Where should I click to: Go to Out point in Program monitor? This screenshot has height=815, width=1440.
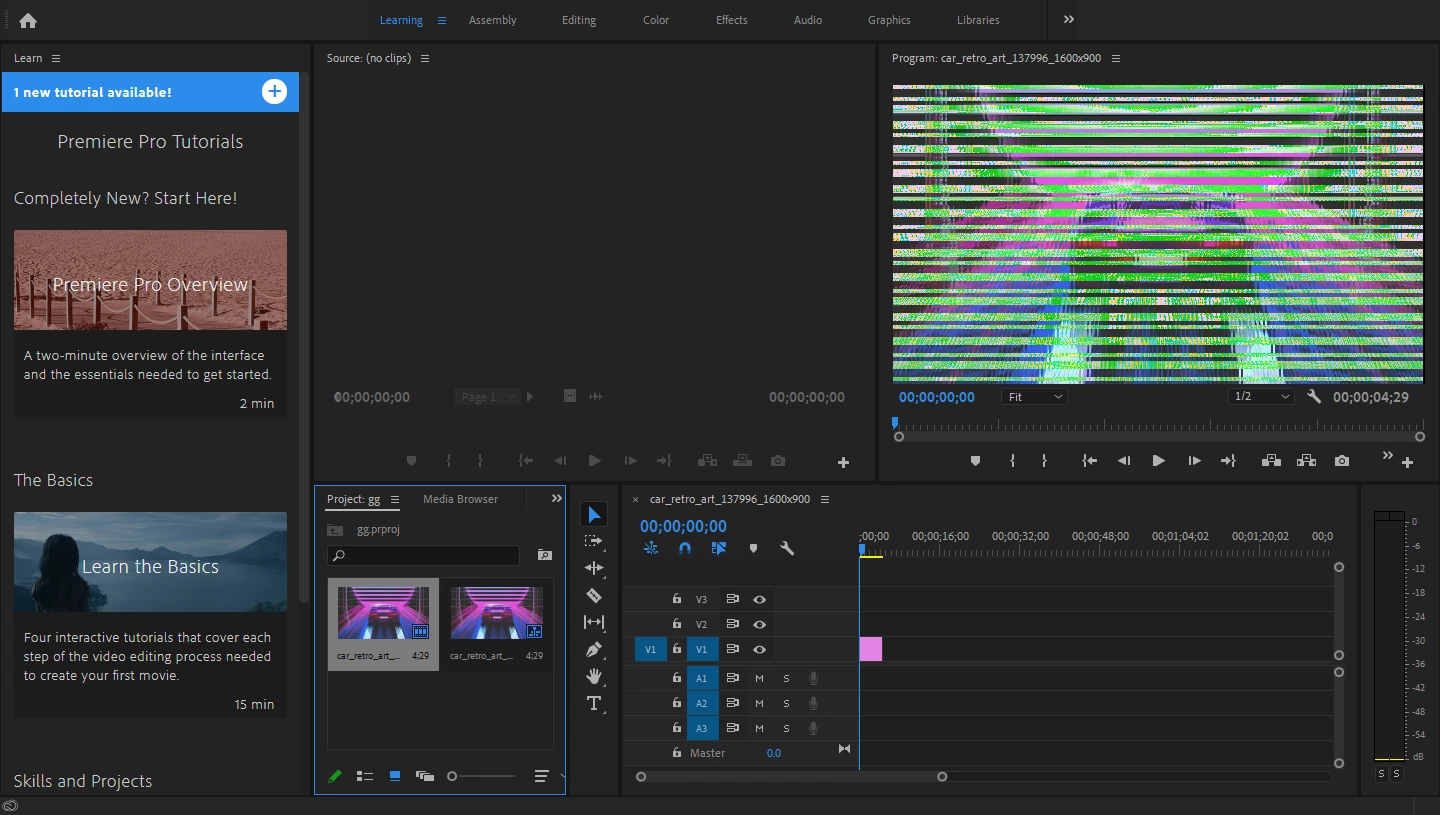(x=1229, y=461)
